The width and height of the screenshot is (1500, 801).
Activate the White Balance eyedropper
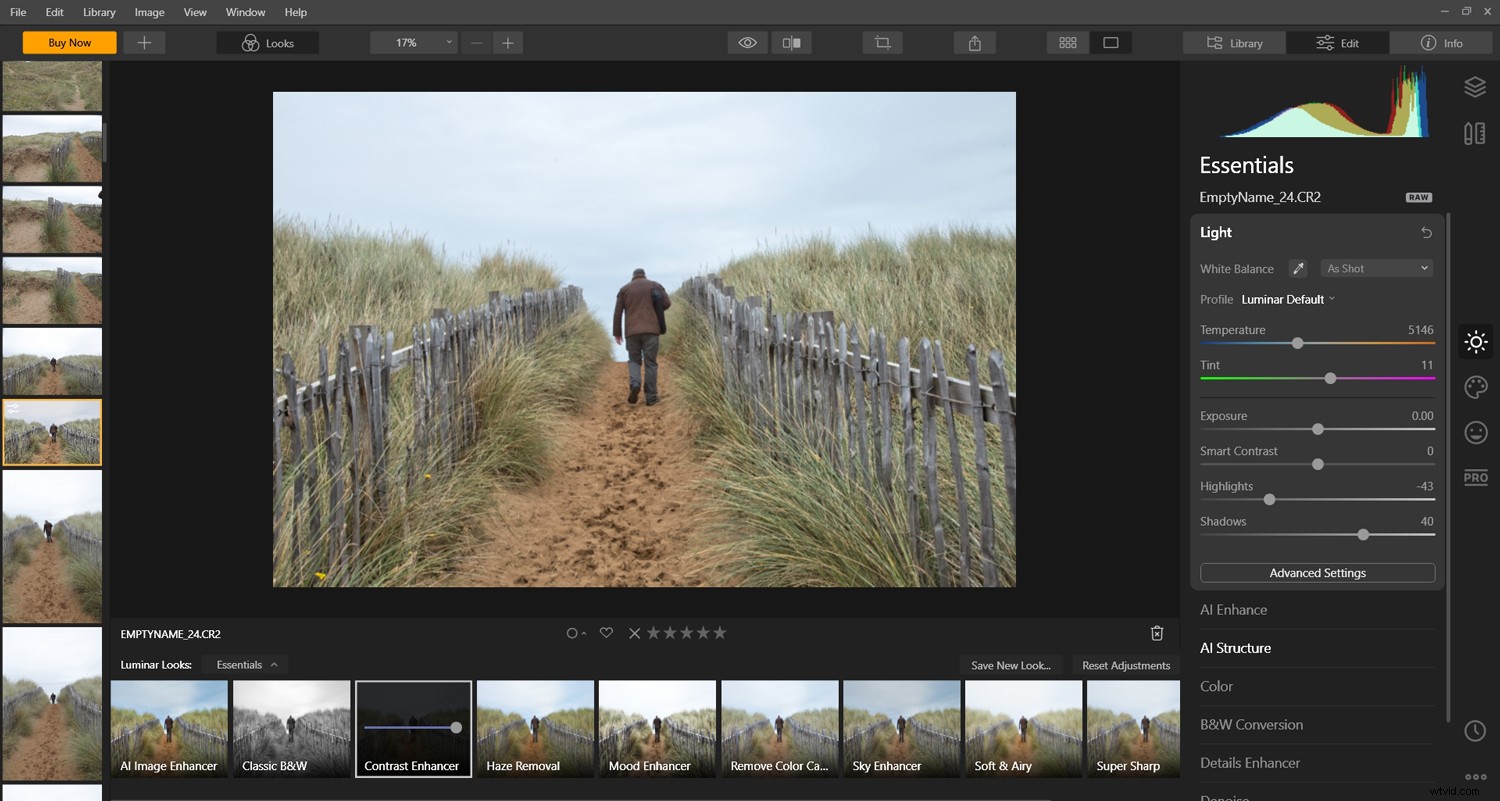1297,268
